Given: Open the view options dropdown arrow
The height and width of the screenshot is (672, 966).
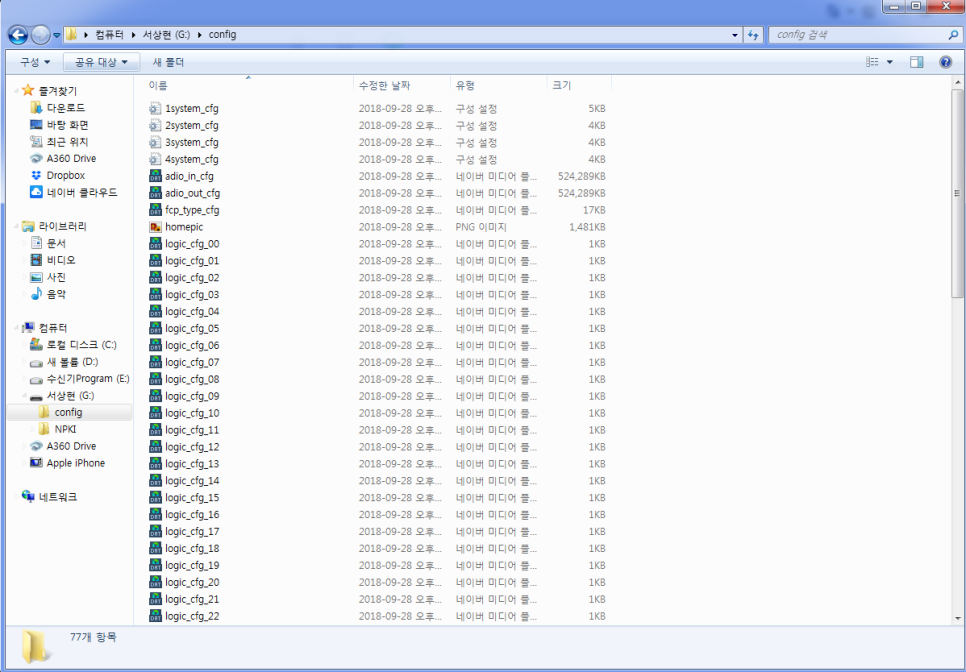Looking at the screenshot, I should (x=889, y=62).
